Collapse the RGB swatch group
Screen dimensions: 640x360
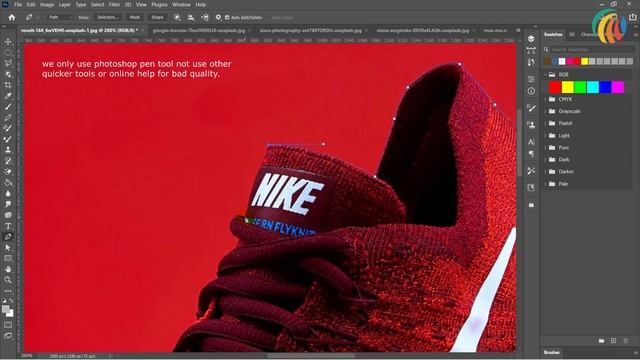(x=545, y=75)
